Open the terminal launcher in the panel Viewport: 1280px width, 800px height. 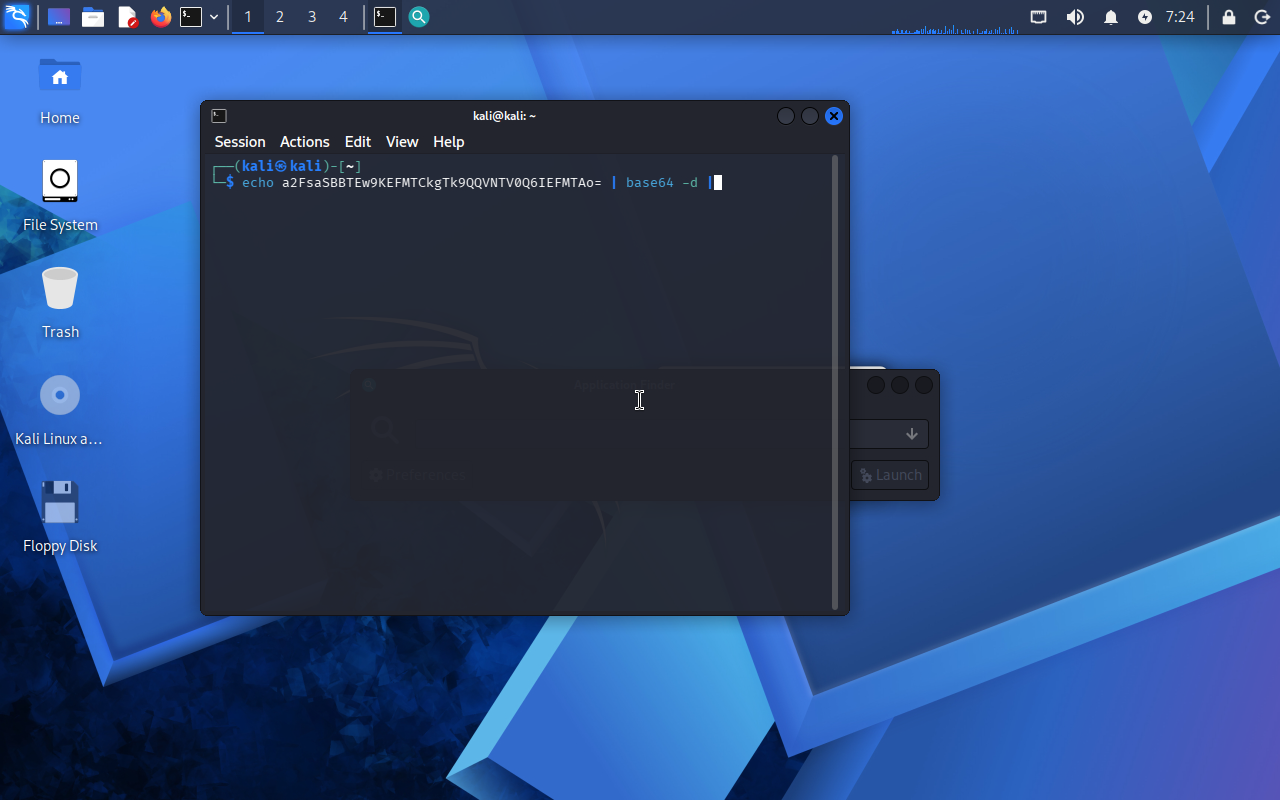tap(191, 17)
